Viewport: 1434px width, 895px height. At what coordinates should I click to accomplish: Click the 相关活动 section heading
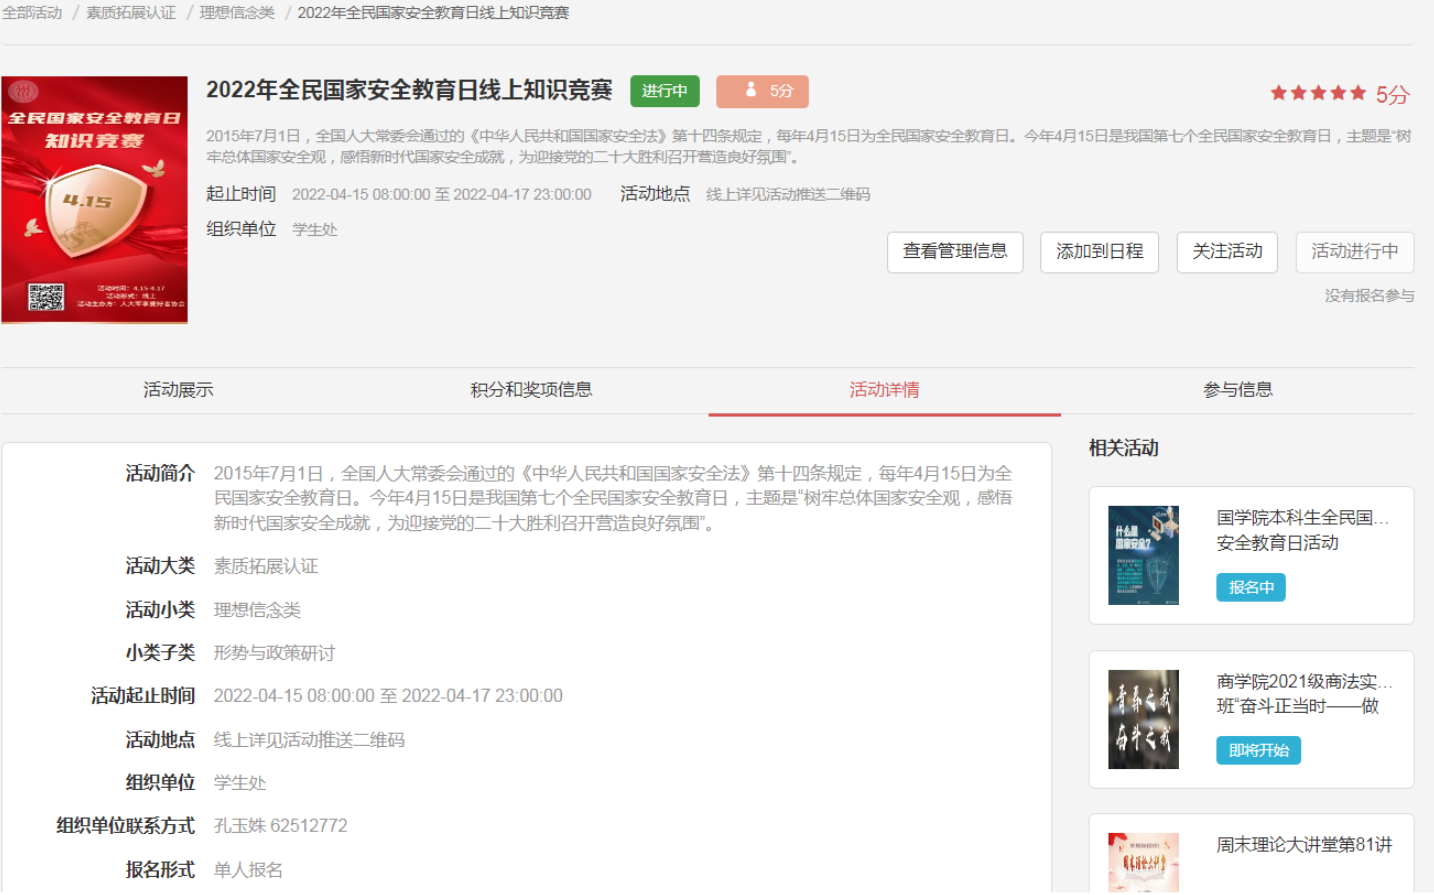coord(1124,448)
